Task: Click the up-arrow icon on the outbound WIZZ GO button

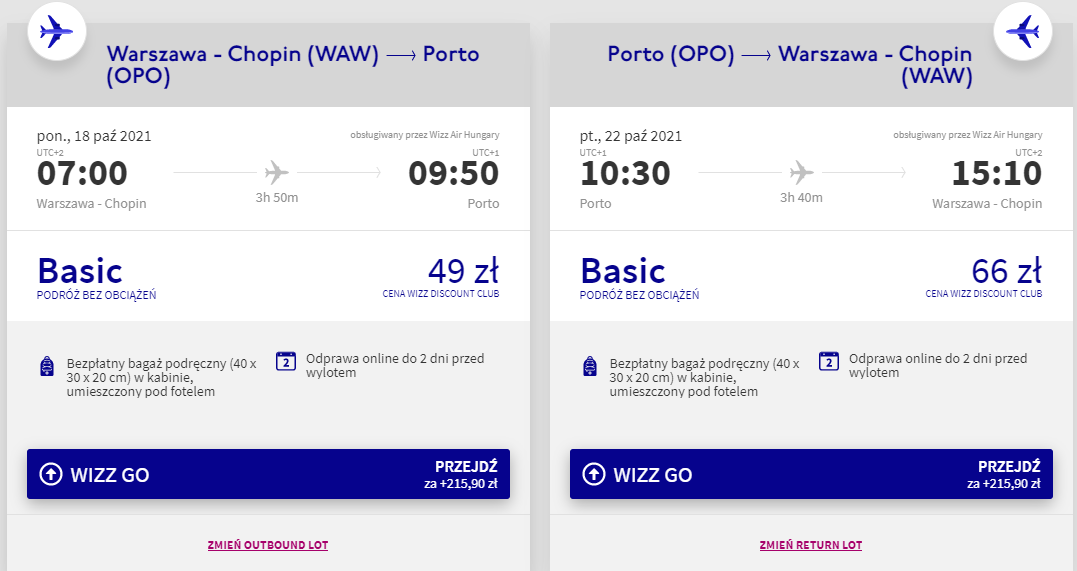Action: coord(51,474)
